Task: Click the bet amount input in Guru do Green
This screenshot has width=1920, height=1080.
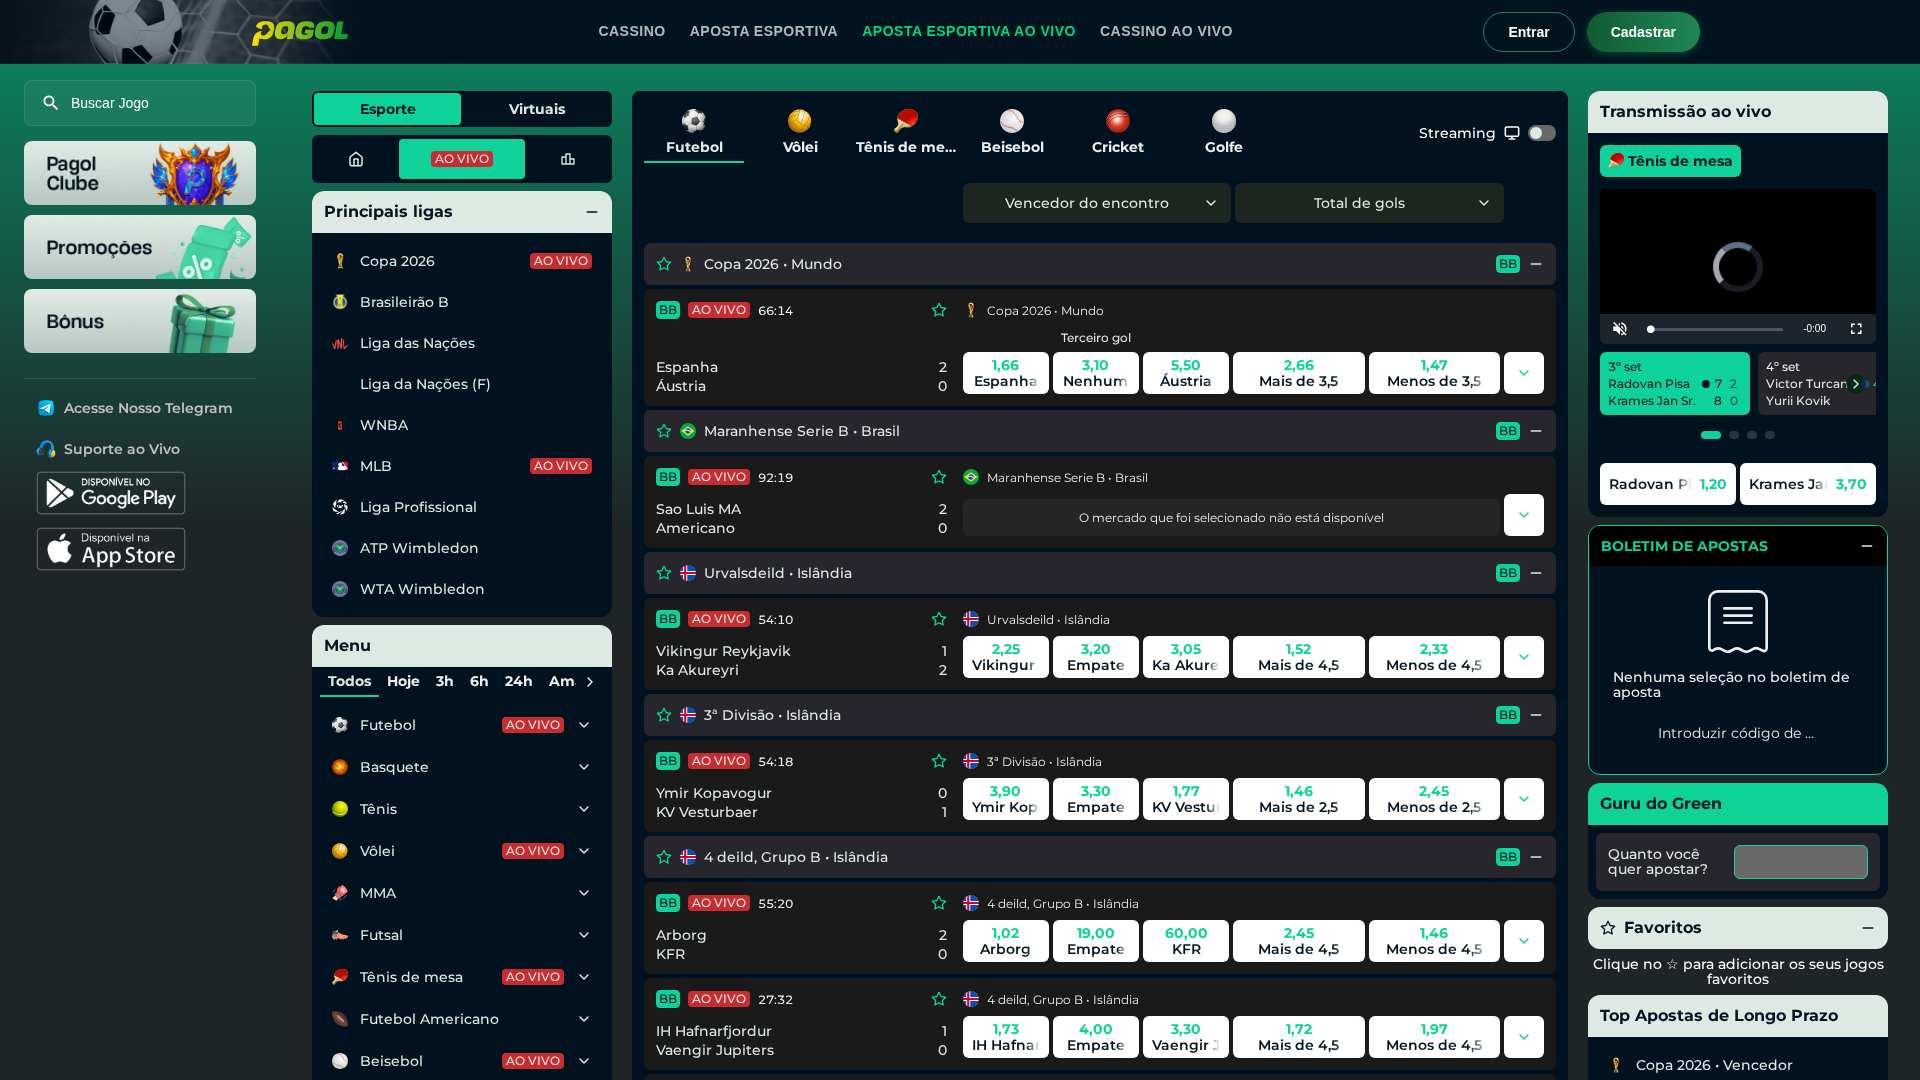Action: tap(1801, 862)
